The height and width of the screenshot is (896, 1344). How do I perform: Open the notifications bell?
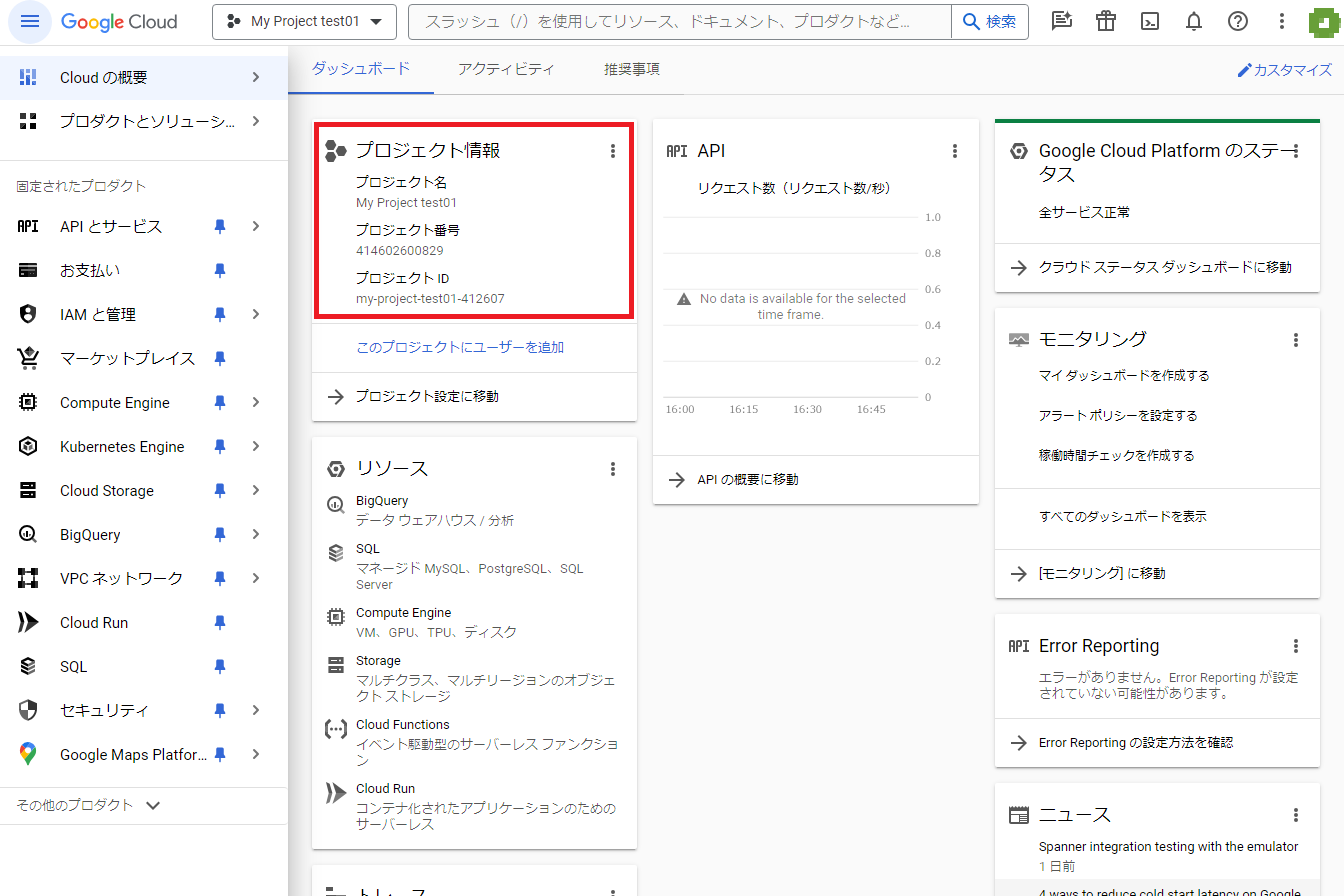tap(1193, 22)
